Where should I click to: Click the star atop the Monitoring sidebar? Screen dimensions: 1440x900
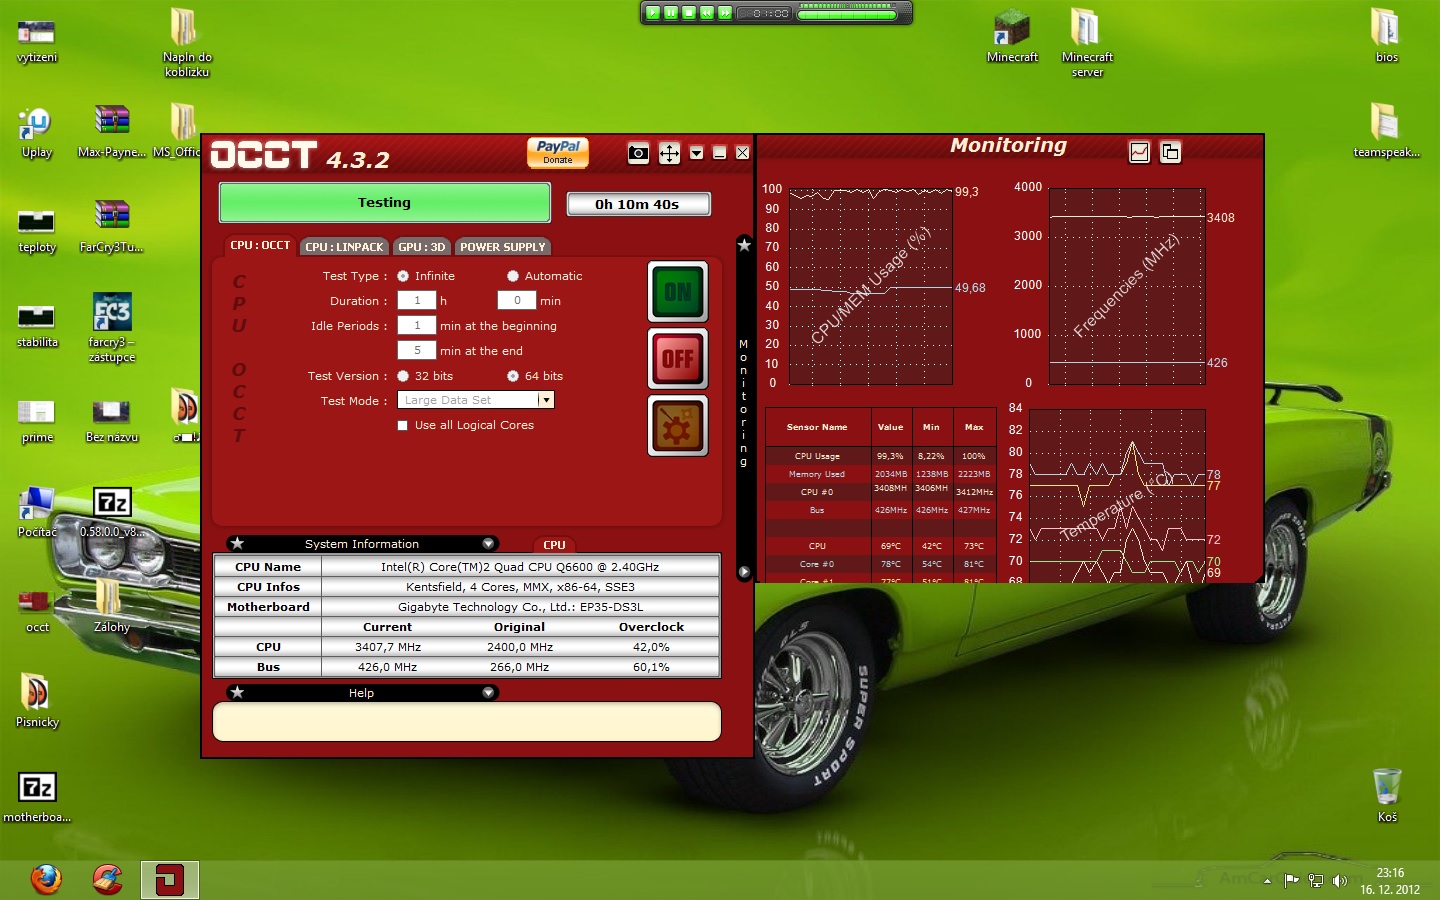(744, 245)
